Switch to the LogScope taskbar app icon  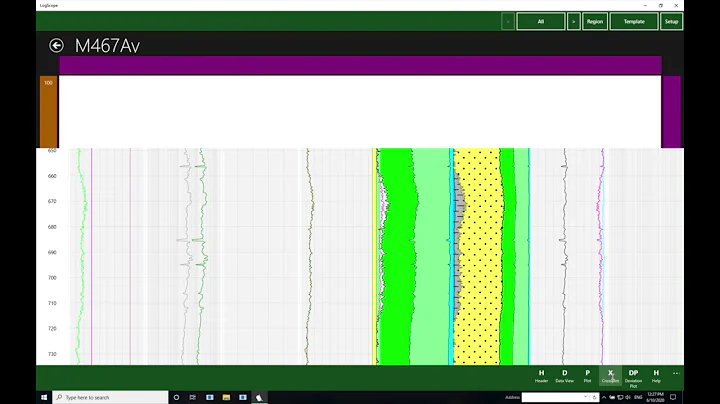tap(259, 397)
